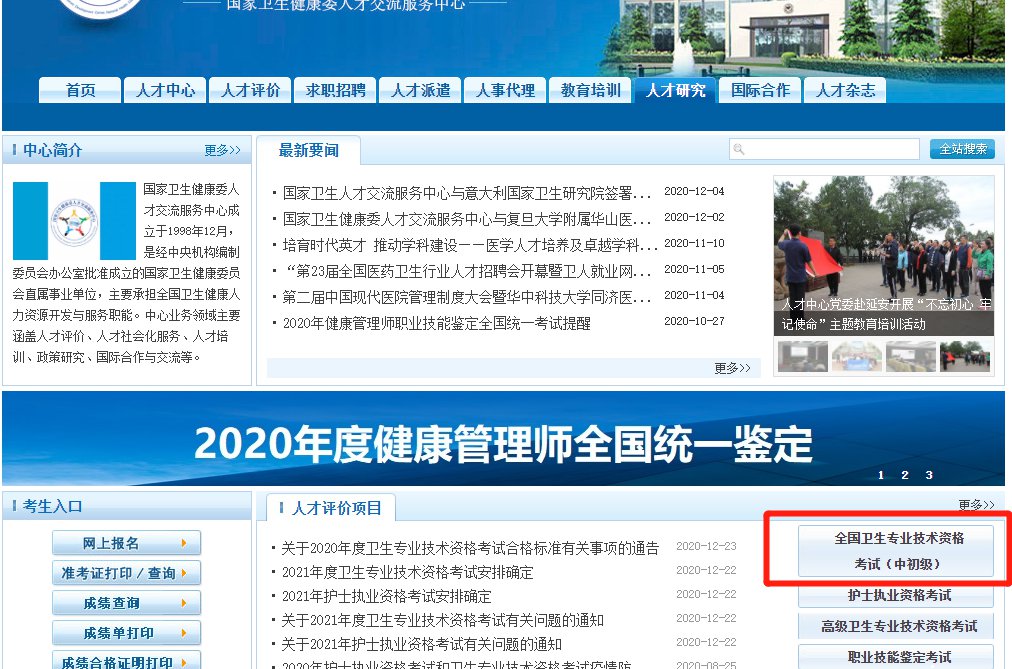Expand 更多>> in the 中心简介 panel
The image size is (1012, 669).
point(222,150)
